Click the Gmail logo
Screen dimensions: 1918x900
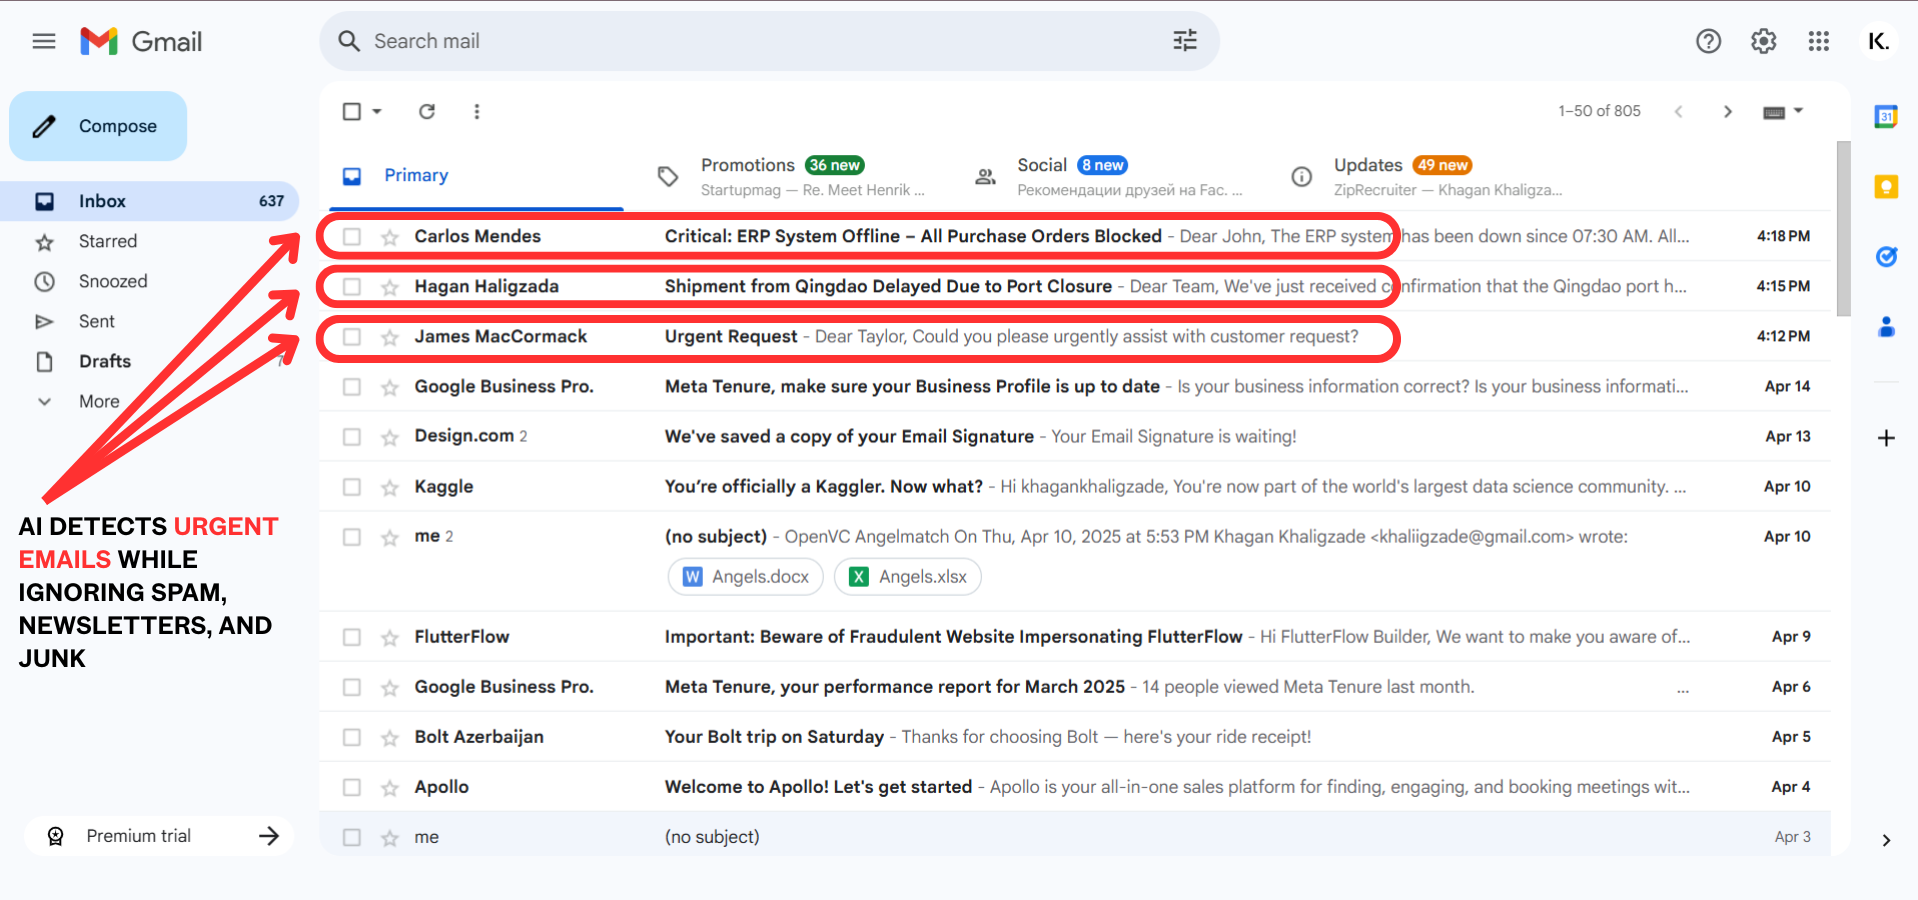(x=141, y=41)
